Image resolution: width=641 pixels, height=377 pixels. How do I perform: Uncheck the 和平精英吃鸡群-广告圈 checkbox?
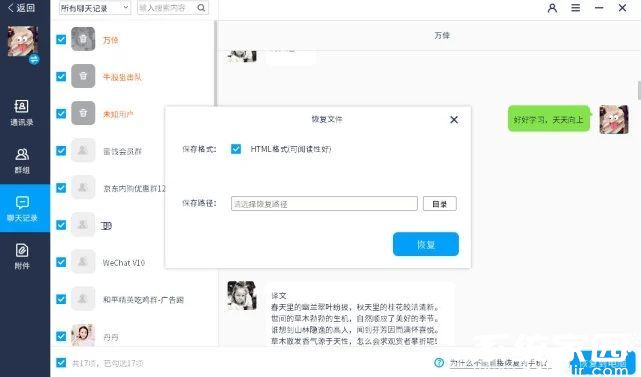61,299
